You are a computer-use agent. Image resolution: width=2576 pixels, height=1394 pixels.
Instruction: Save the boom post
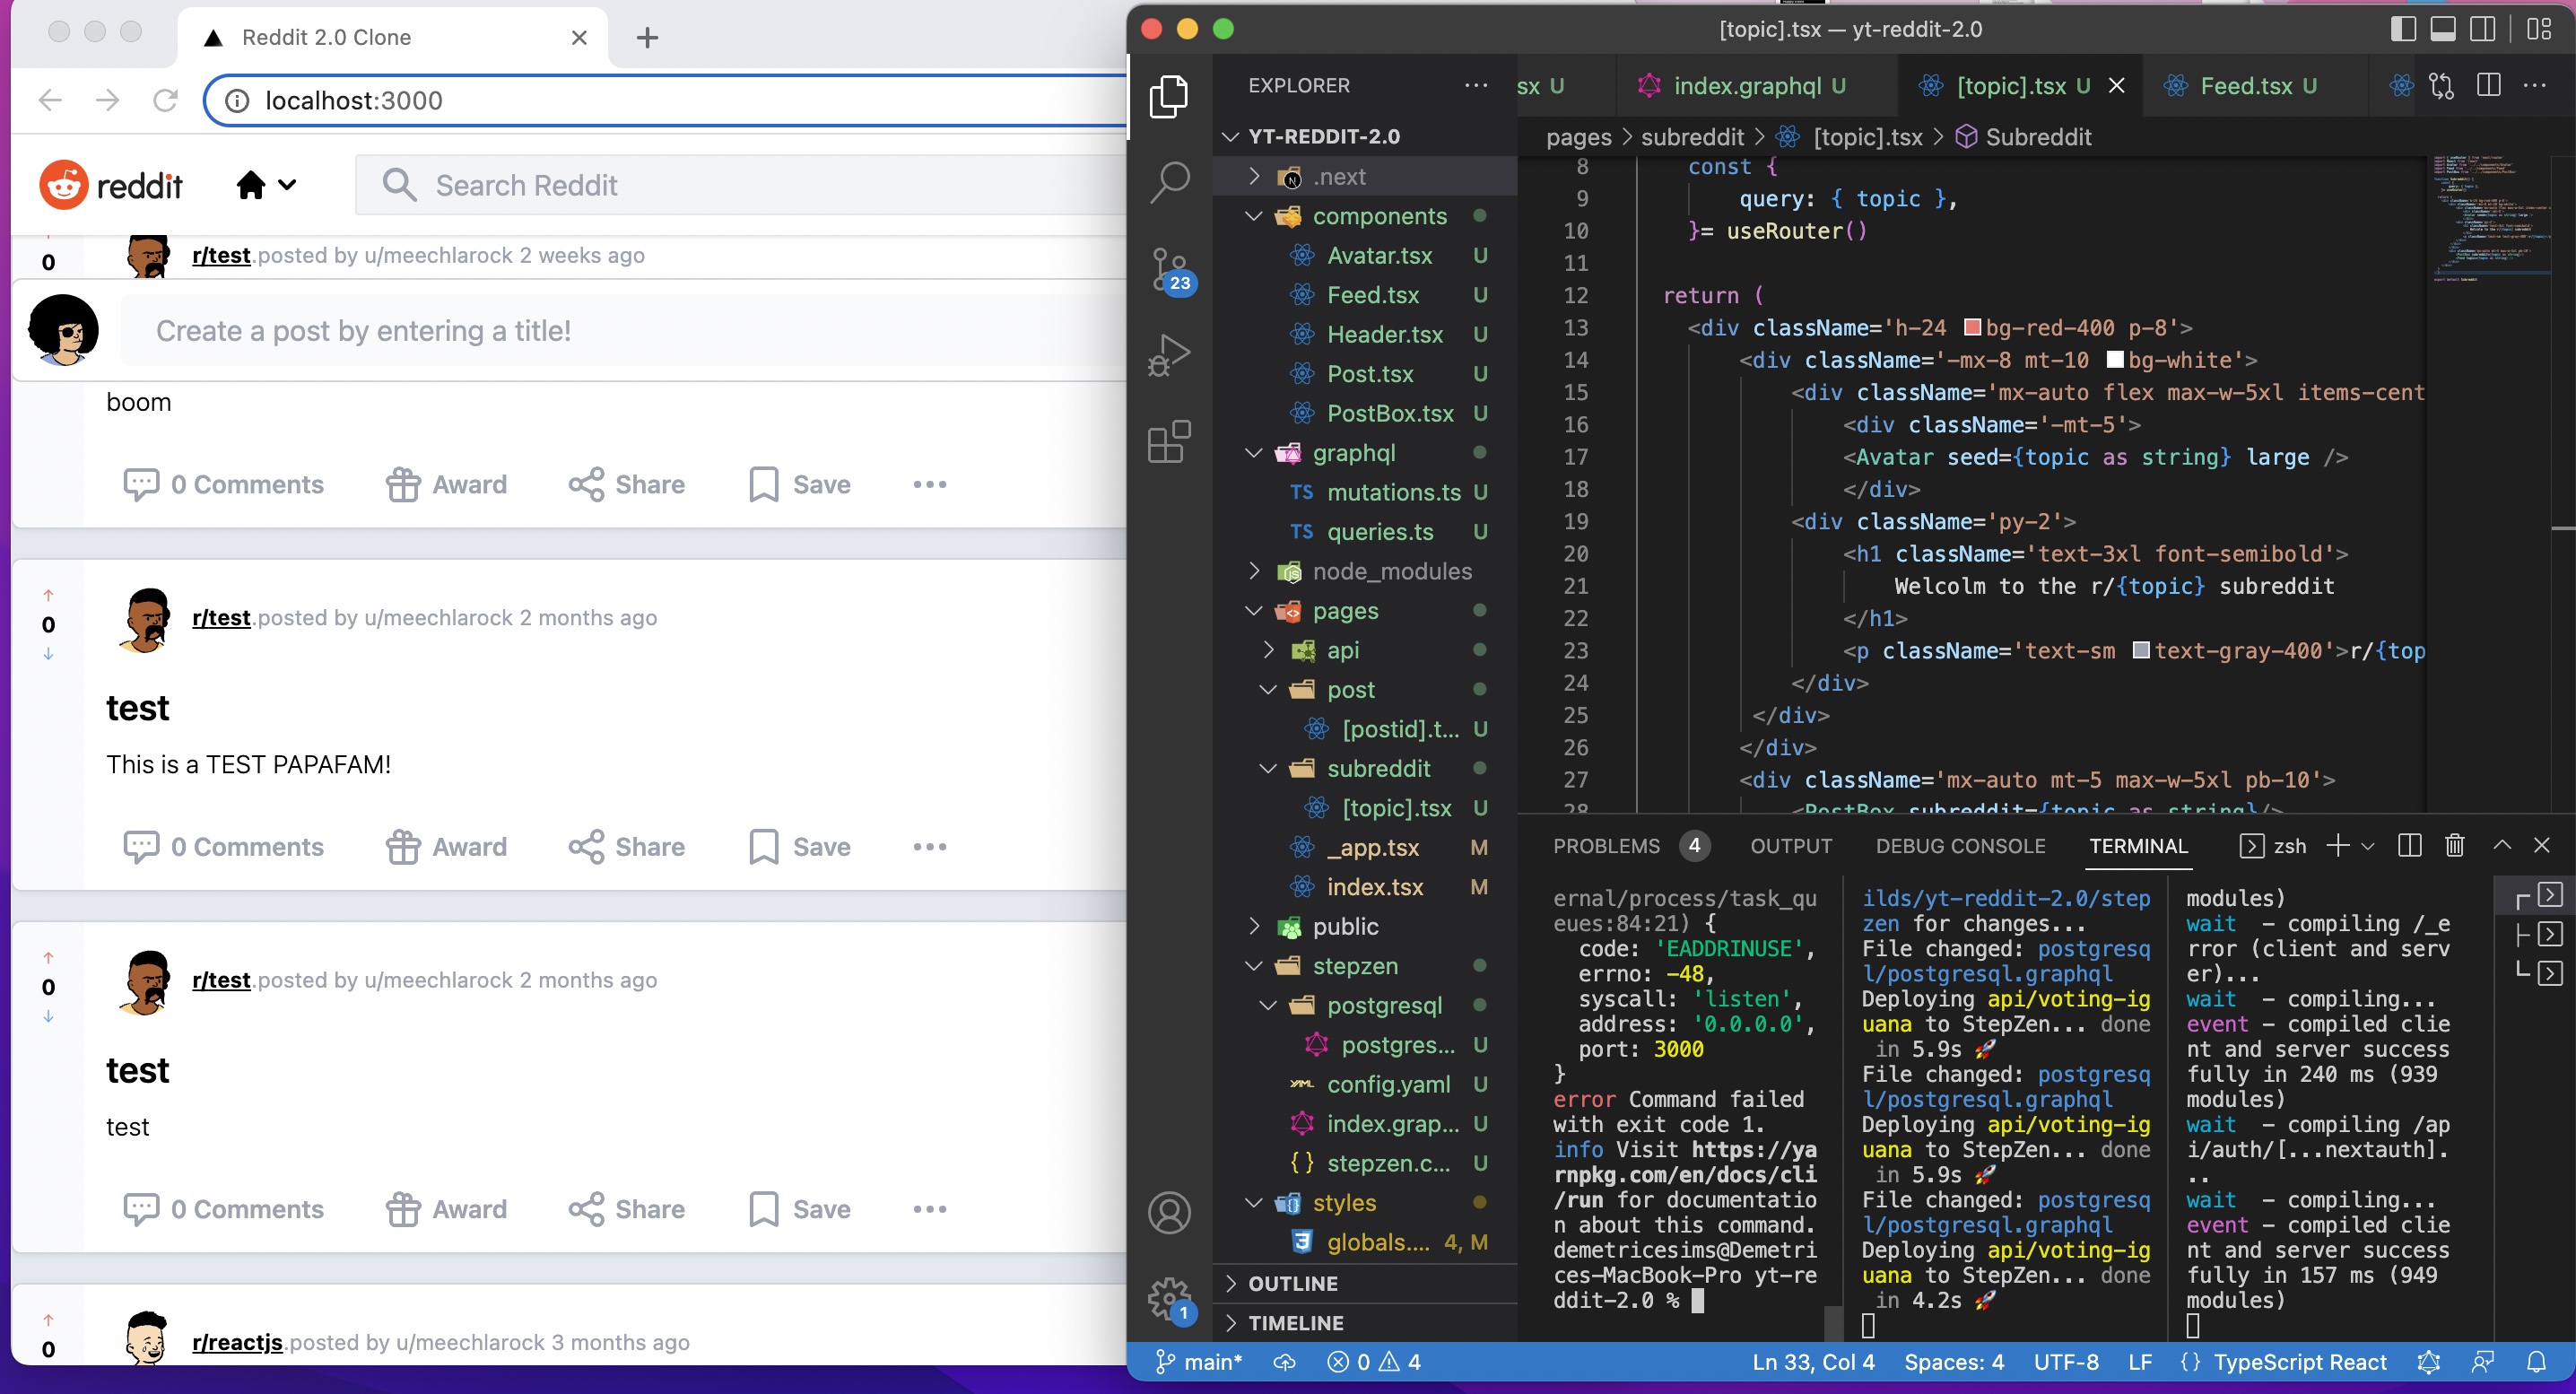[x=800, y=485]
